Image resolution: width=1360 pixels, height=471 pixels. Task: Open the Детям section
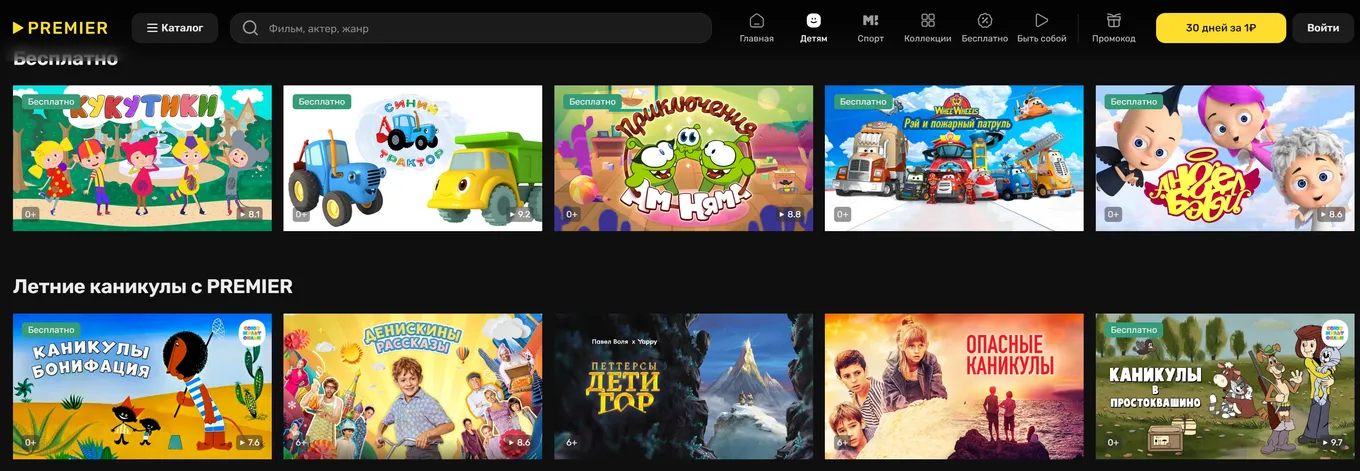click(x=814, y=28)
